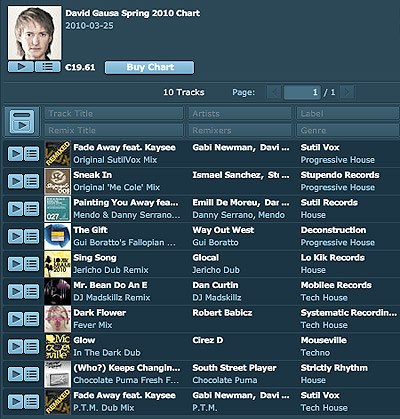Click the David Gausa Spring 2010 Chart title
Screen dimensions: 400x419
(x=133, y=13)
